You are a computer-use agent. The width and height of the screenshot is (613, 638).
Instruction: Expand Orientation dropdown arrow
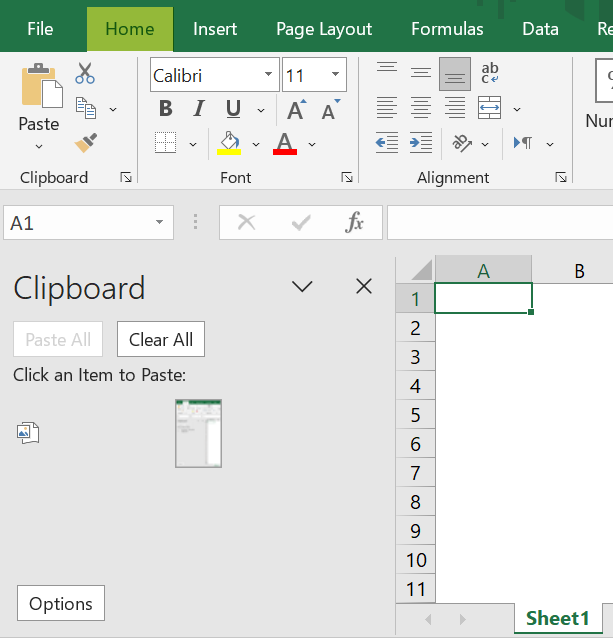[485, 144]
